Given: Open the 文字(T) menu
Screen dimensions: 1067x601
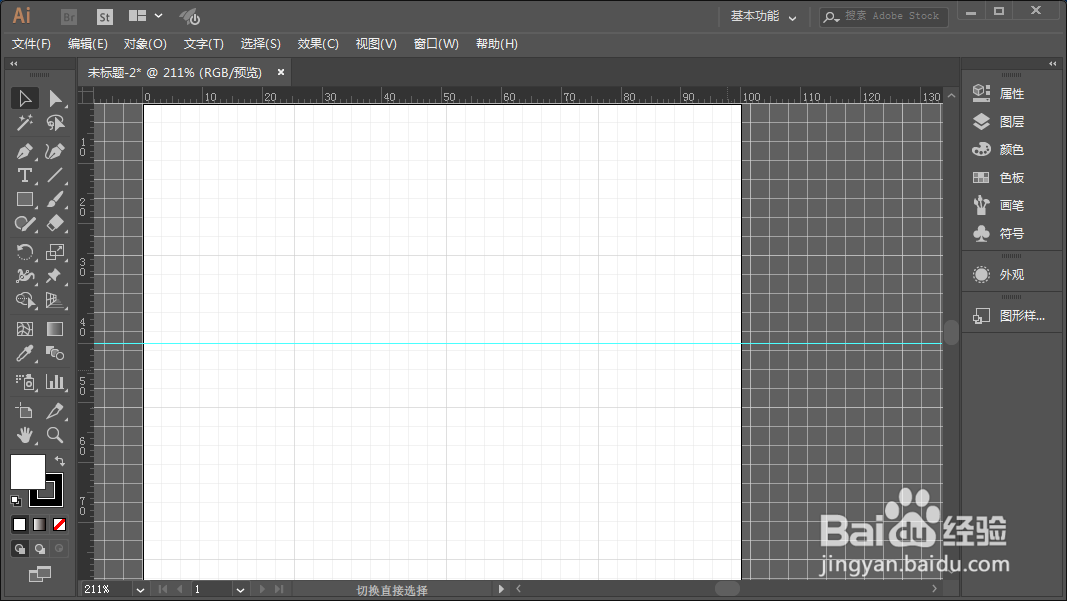Looking at the screenshot, I should (203, 44).
